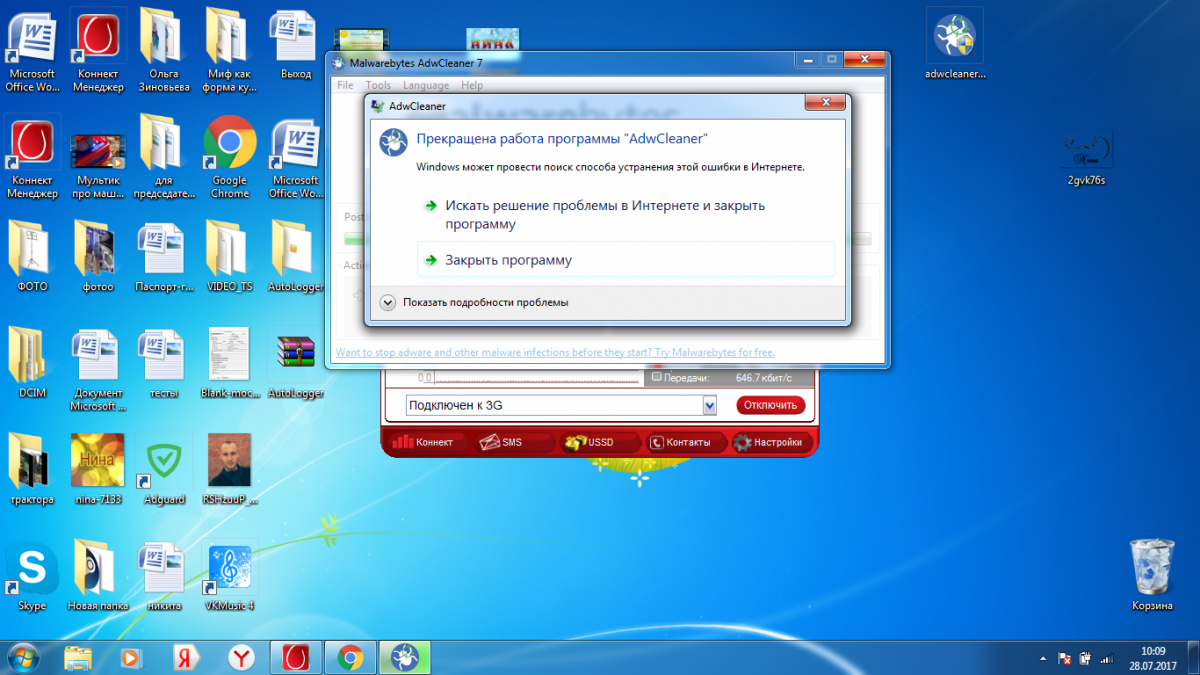Open the media player taskbar icon
Image resolution: width=1200 pixels, height=675 pixels.
[x=131, y=657]
